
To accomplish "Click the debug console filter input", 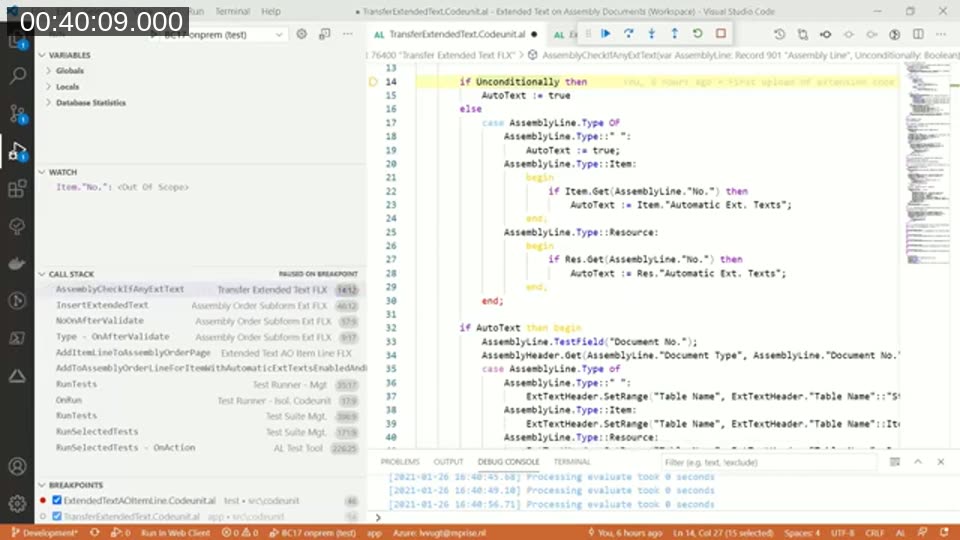I will point(768,462).
